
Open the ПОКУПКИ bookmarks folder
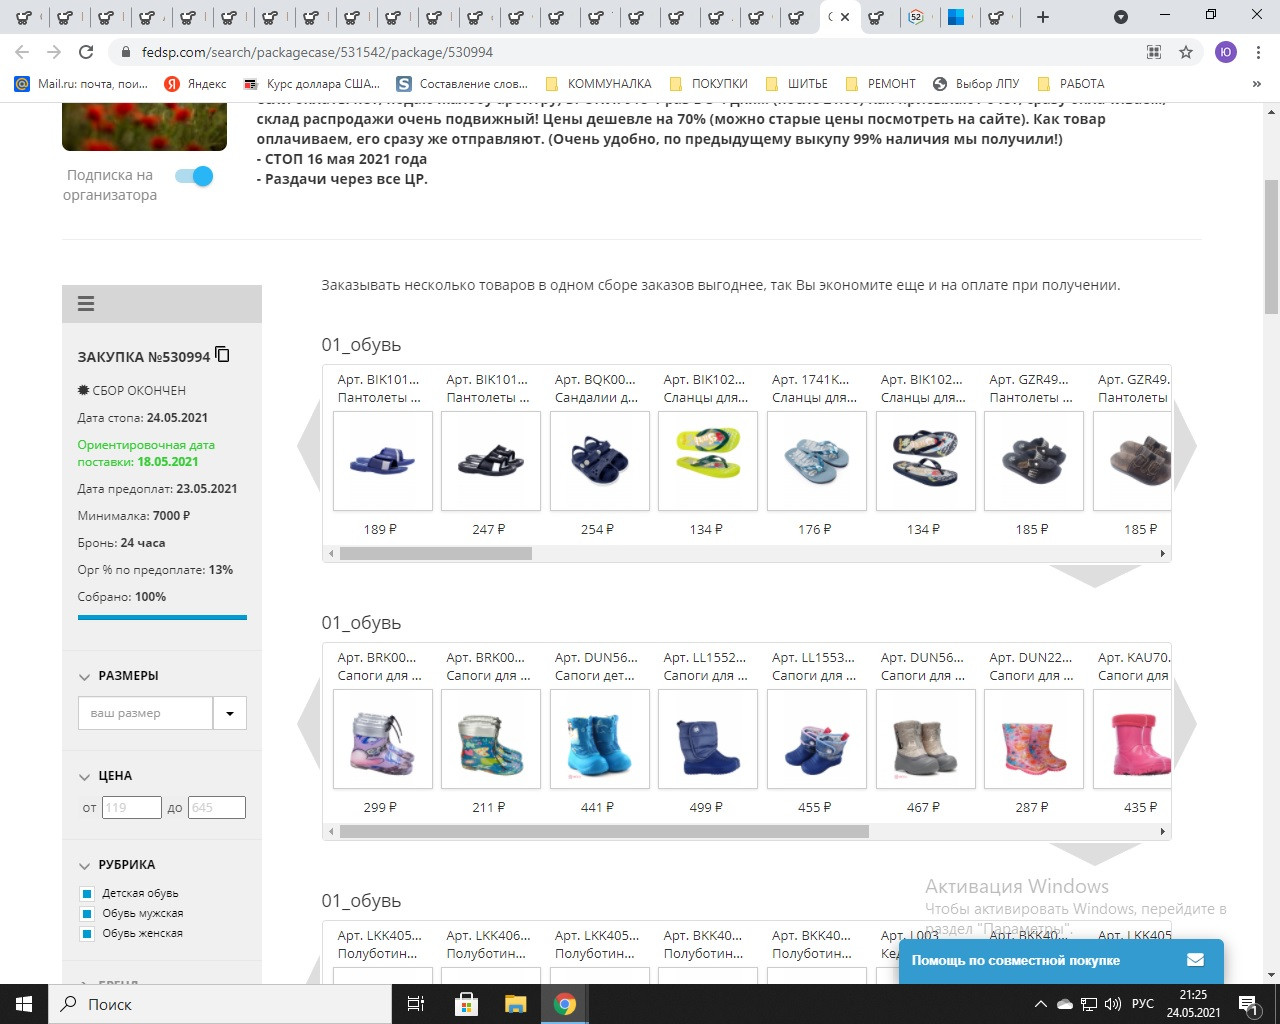click(x=708, y=84)
